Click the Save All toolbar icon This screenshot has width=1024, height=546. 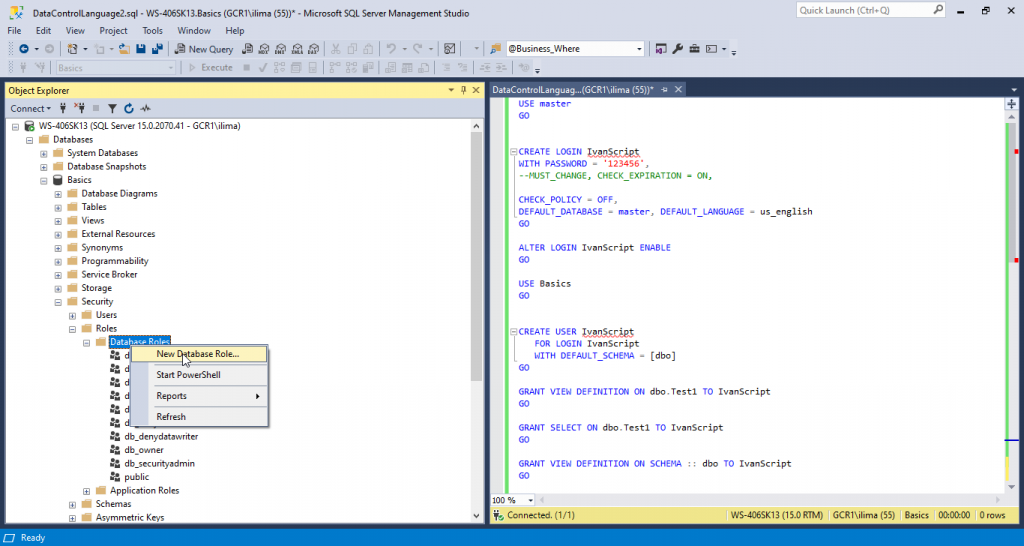(157, 49)
